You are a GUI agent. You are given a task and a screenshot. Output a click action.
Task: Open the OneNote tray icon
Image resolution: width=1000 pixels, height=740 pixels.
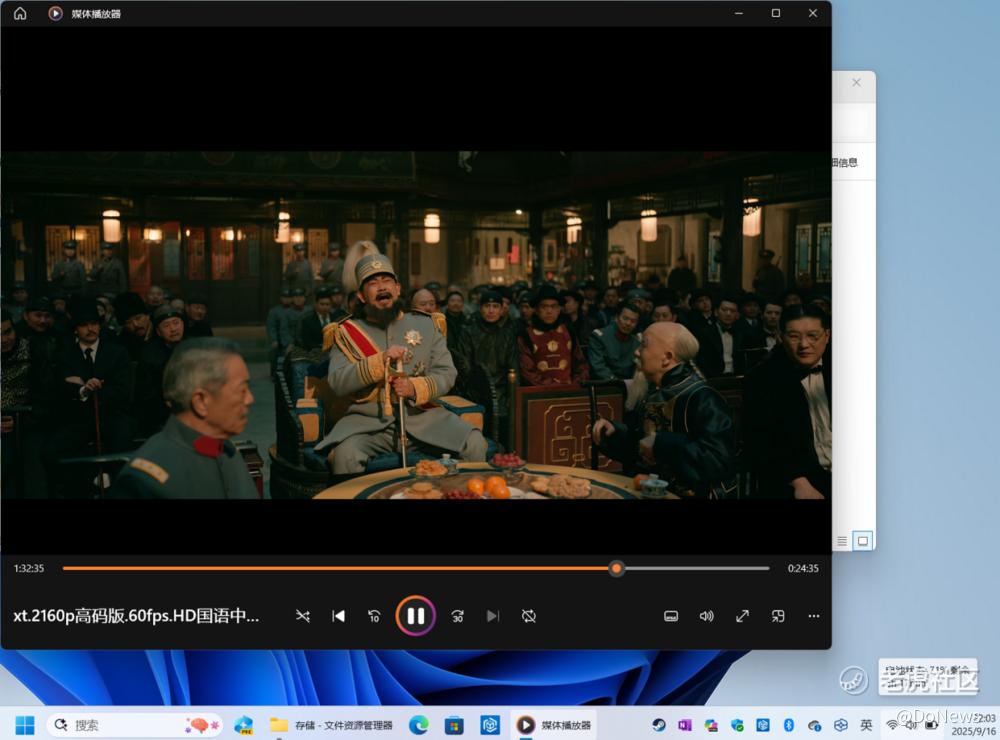click(685, 725)
